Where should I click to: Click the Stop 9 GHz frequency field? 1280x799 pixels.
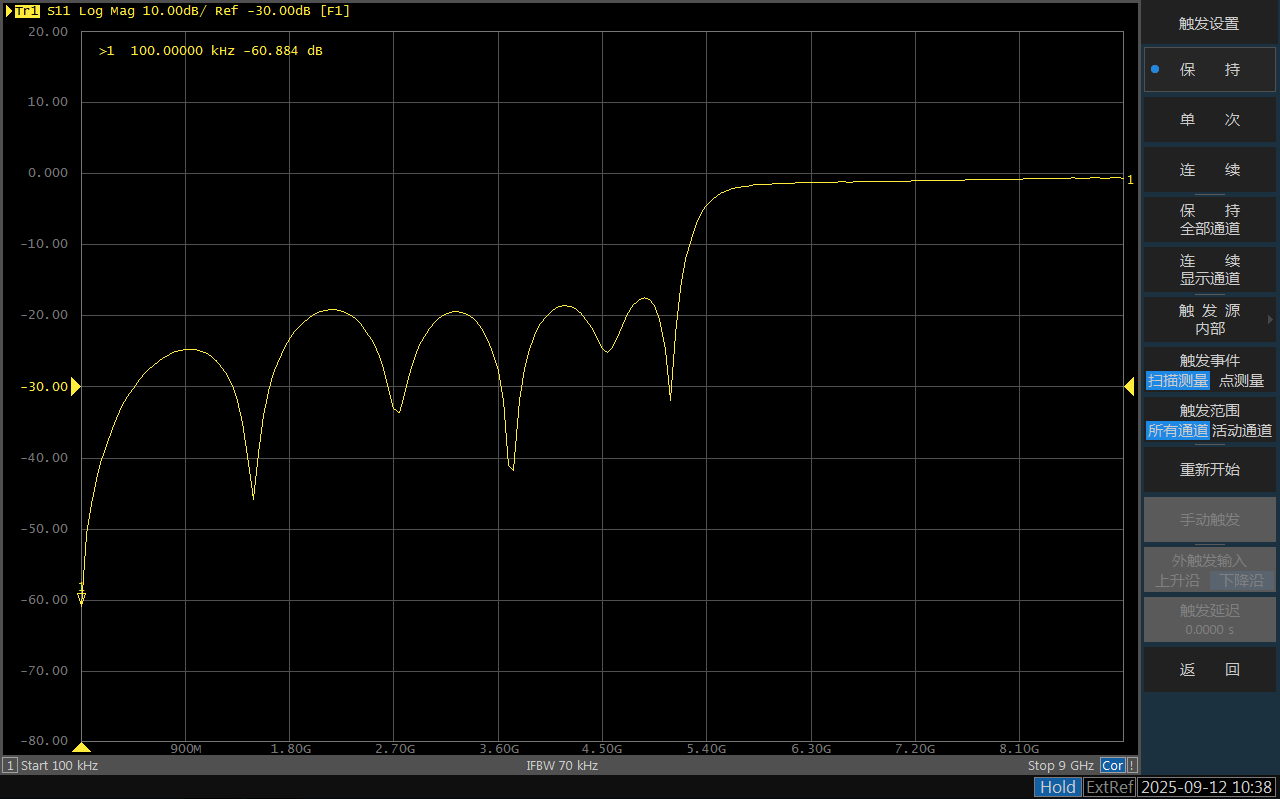(1061, 766)
